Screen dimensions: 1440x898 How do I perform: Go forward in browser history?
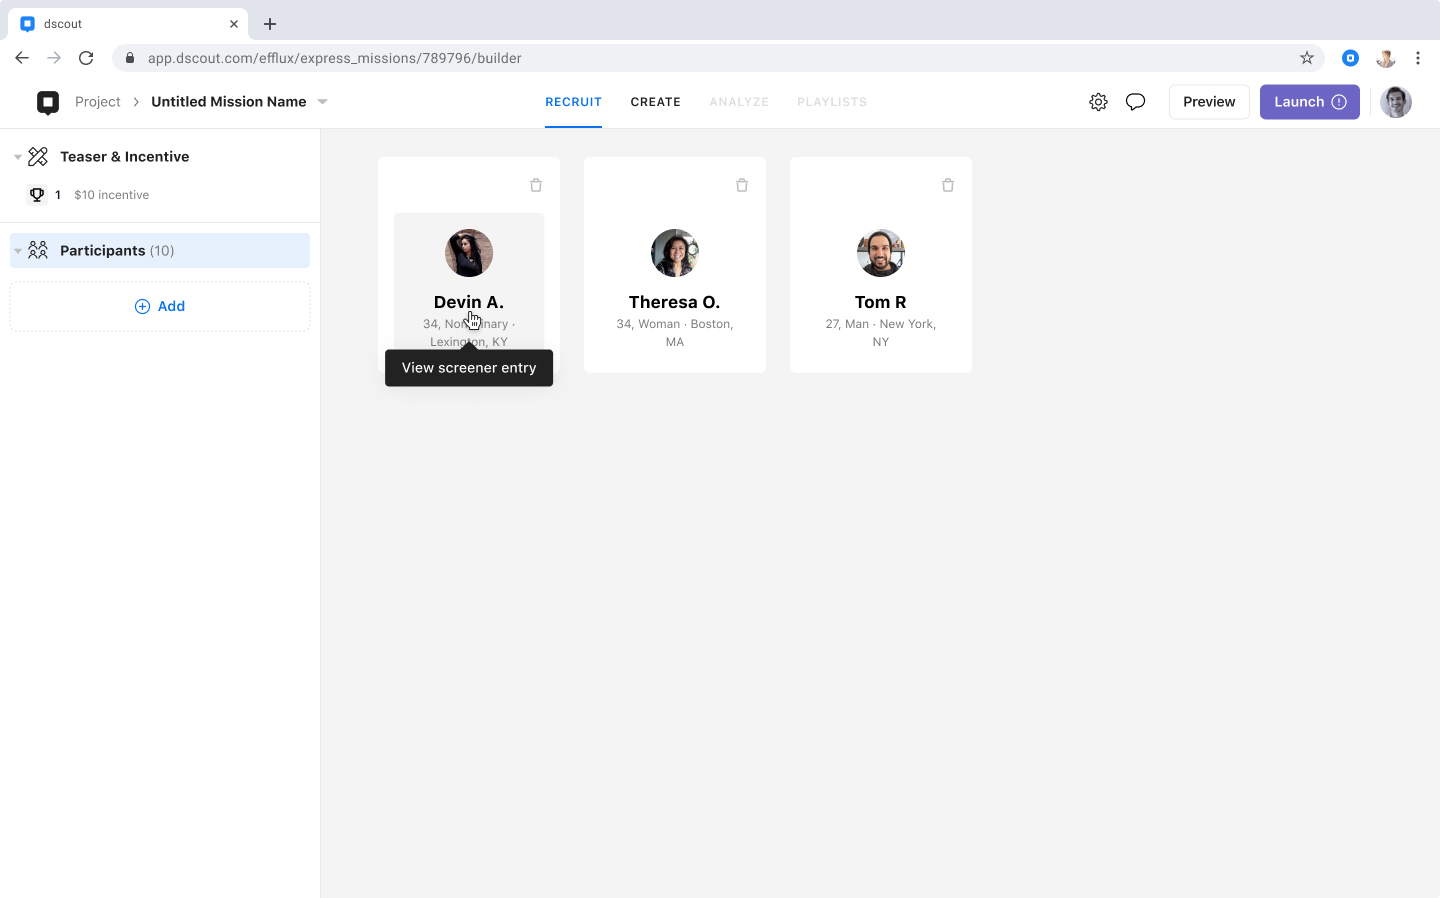54,58
